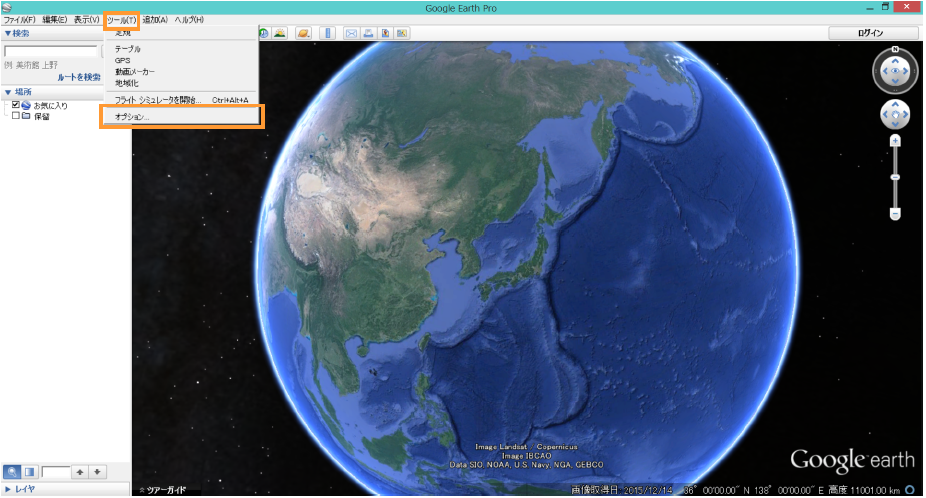
Task: Click the 高度 11001.00 km status text
Action: (x=864, y=490)
